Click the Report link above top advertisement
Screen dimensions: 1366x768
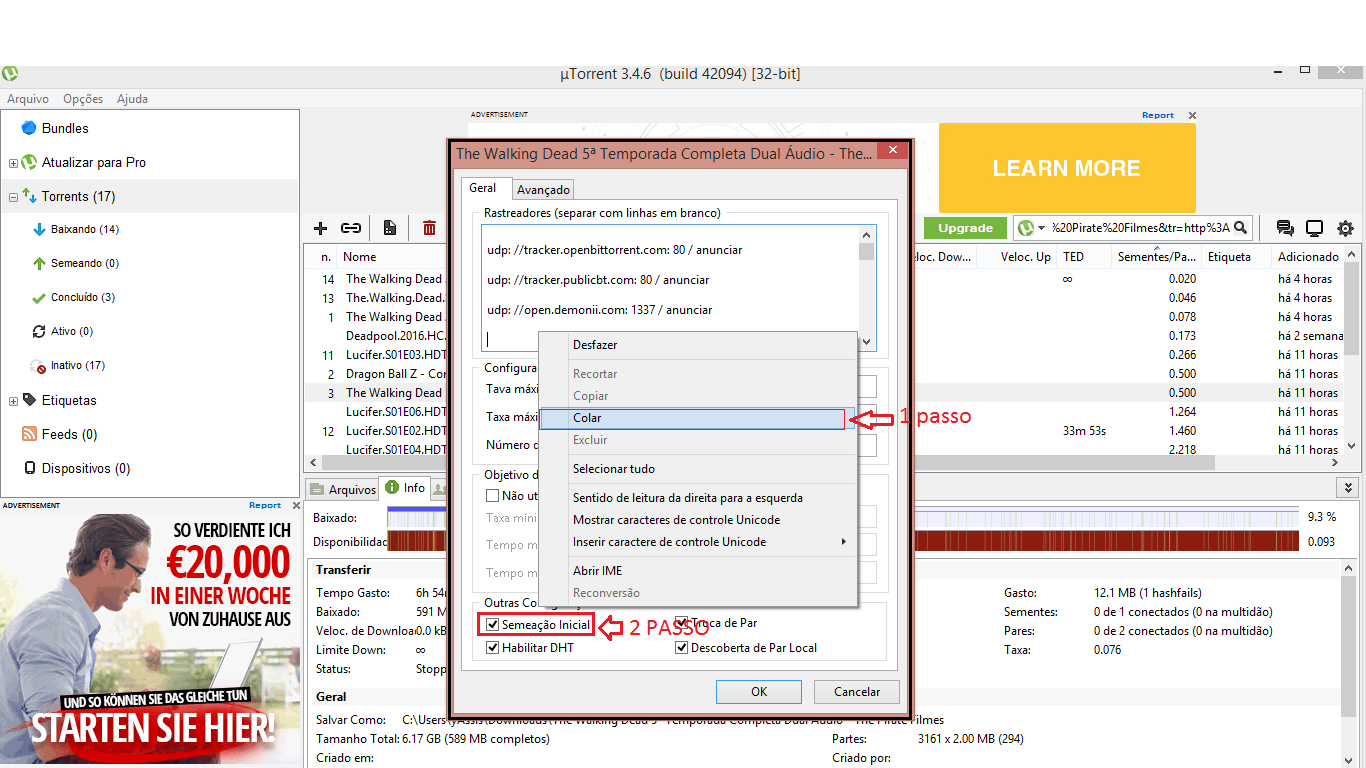tap(1158, 115)
